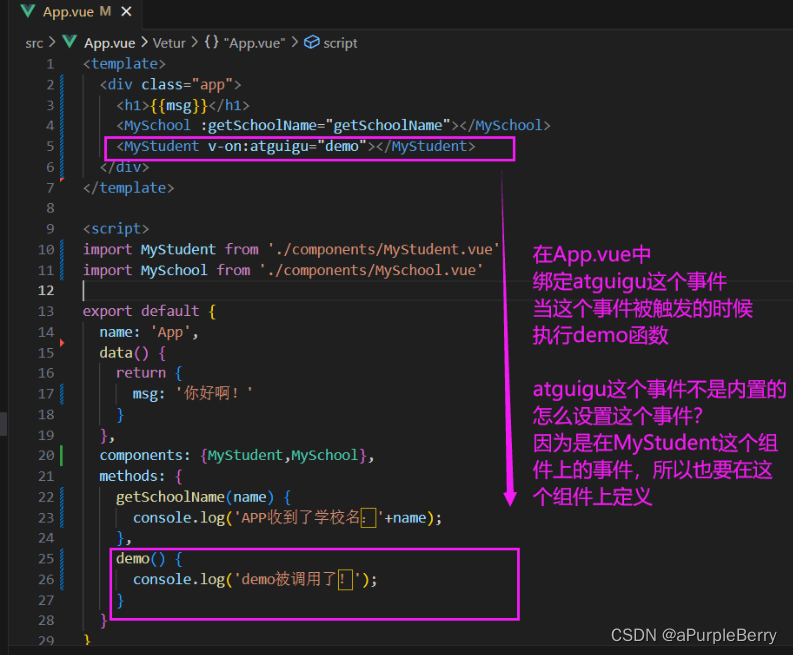Click the return keyword on line 16
793x655 pixels.
click(x=141, y=373)
